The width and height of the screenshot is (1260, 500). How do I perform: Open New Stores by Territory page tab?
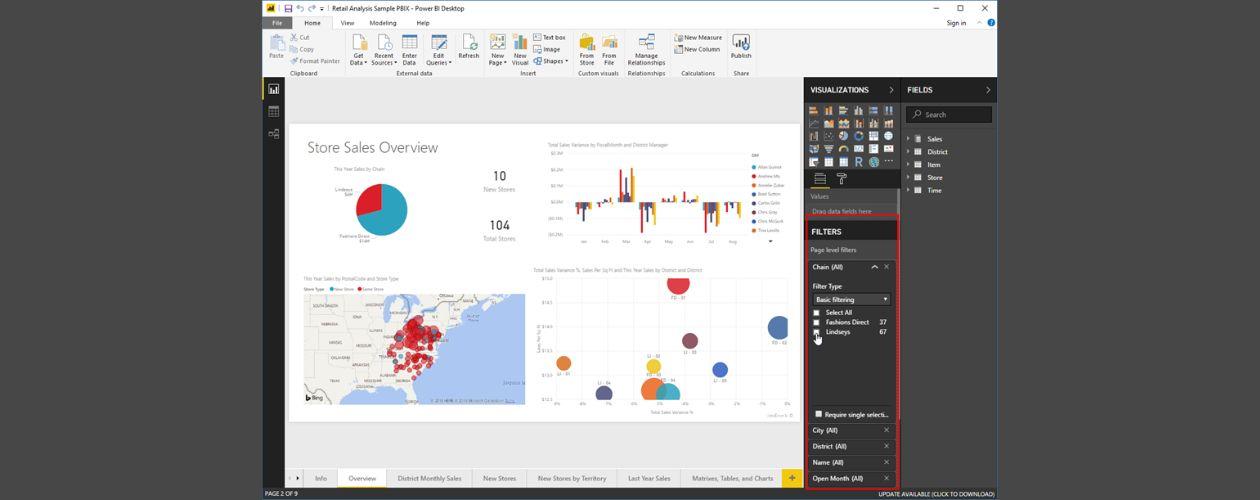click(x=572, y=478)
